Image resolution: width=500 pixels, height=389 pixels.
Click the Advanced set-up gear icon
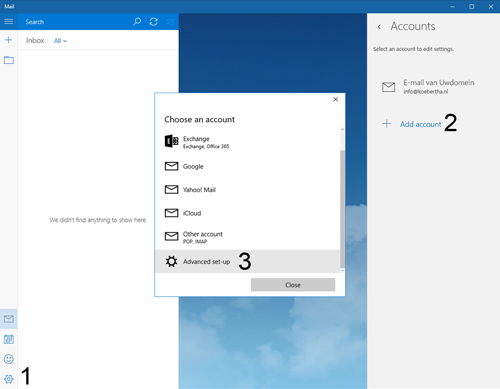(171, 261)
